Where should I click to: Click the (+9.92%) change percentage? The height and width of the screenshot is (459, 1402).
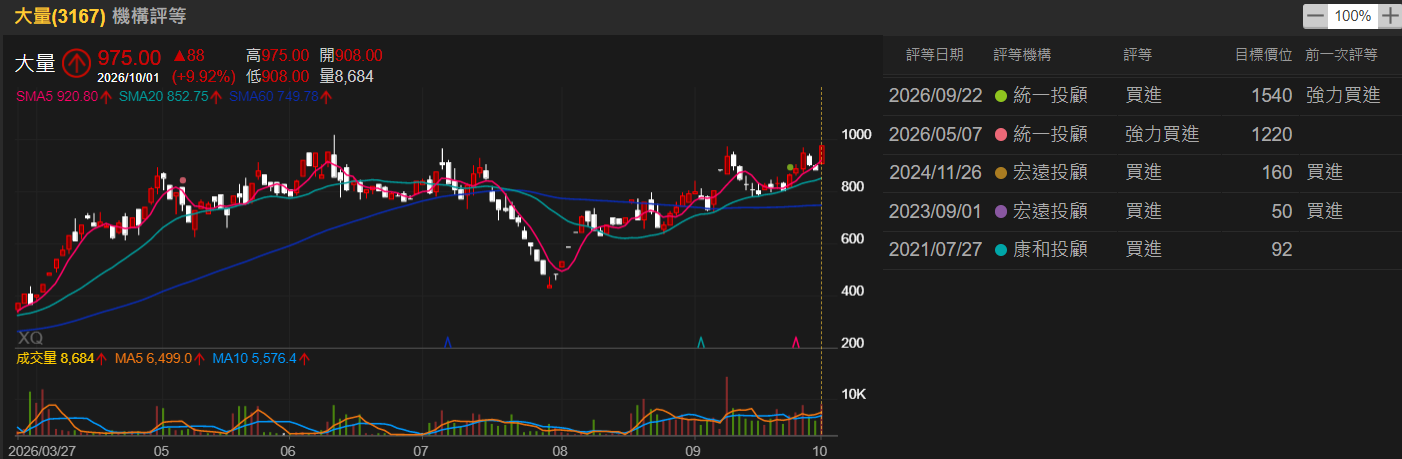pyautogui.click(x=204, y=76)
